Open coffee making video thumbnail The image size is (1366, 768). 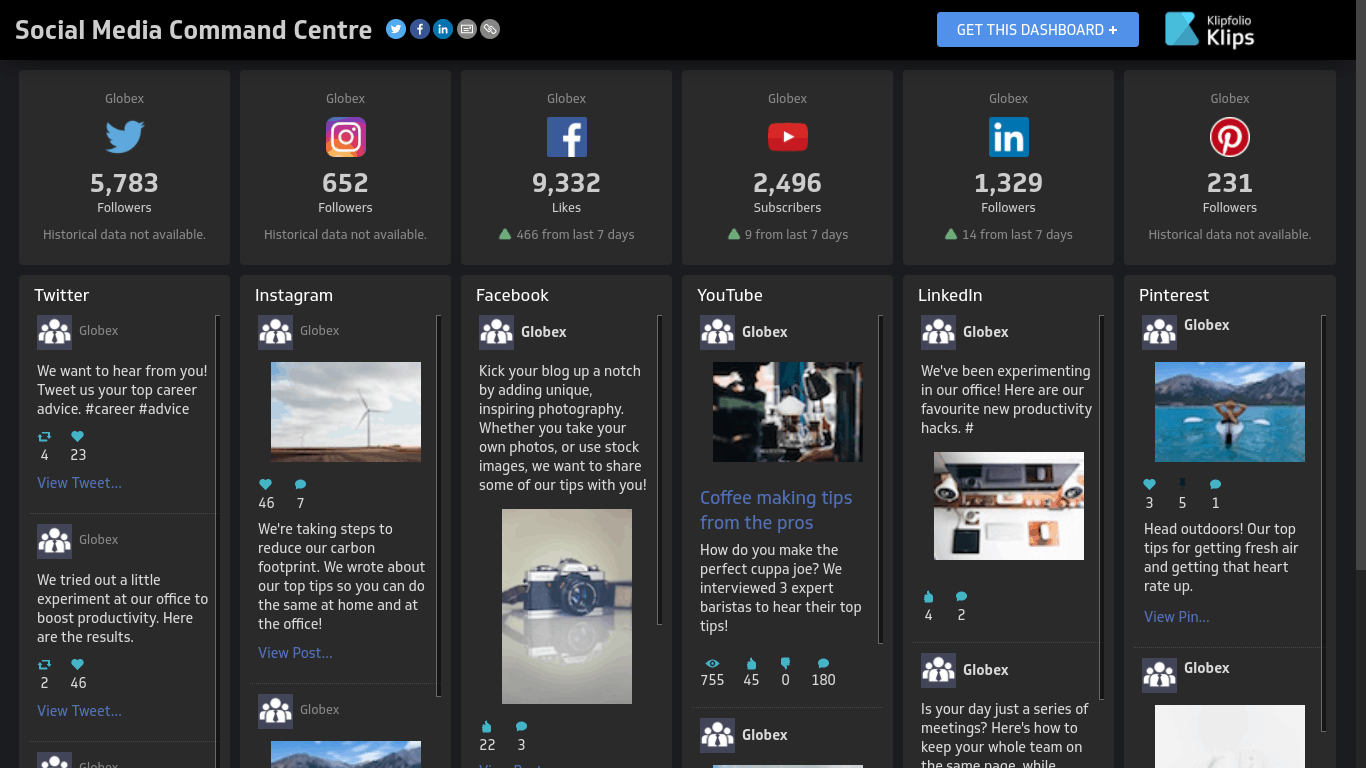[788, 412]
